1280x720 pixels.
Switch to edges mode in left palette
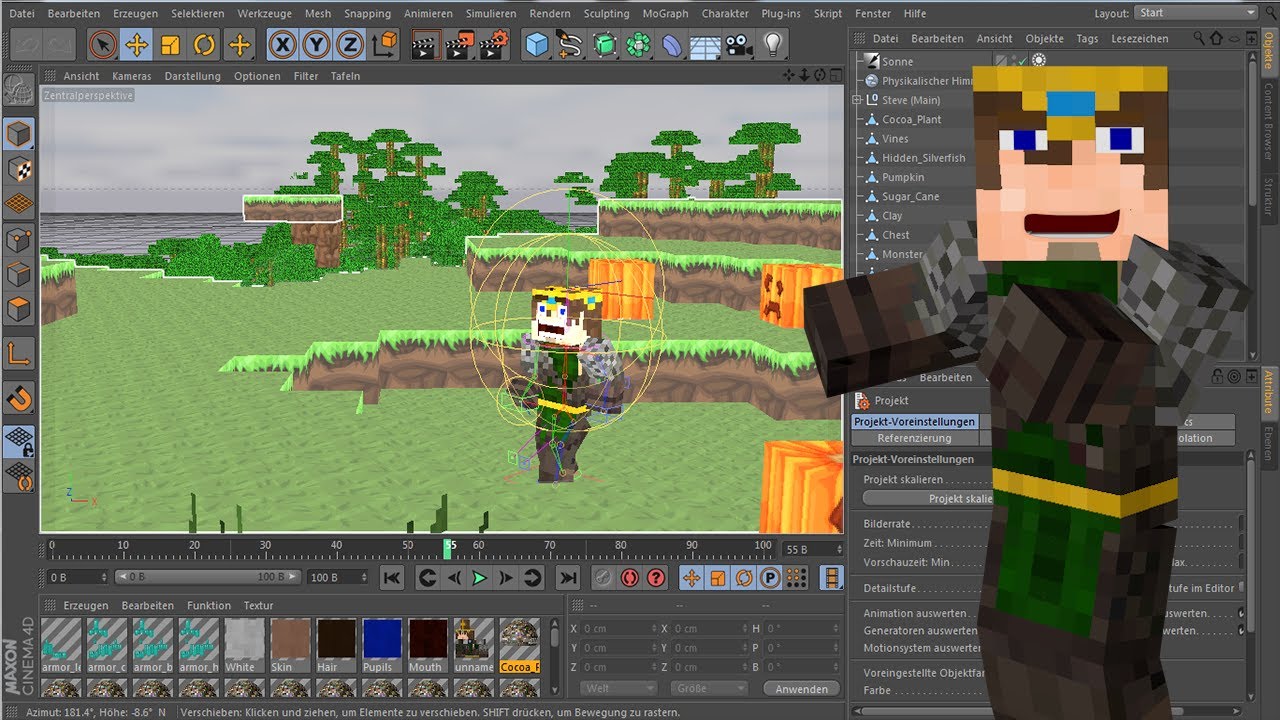pos(20,275)
